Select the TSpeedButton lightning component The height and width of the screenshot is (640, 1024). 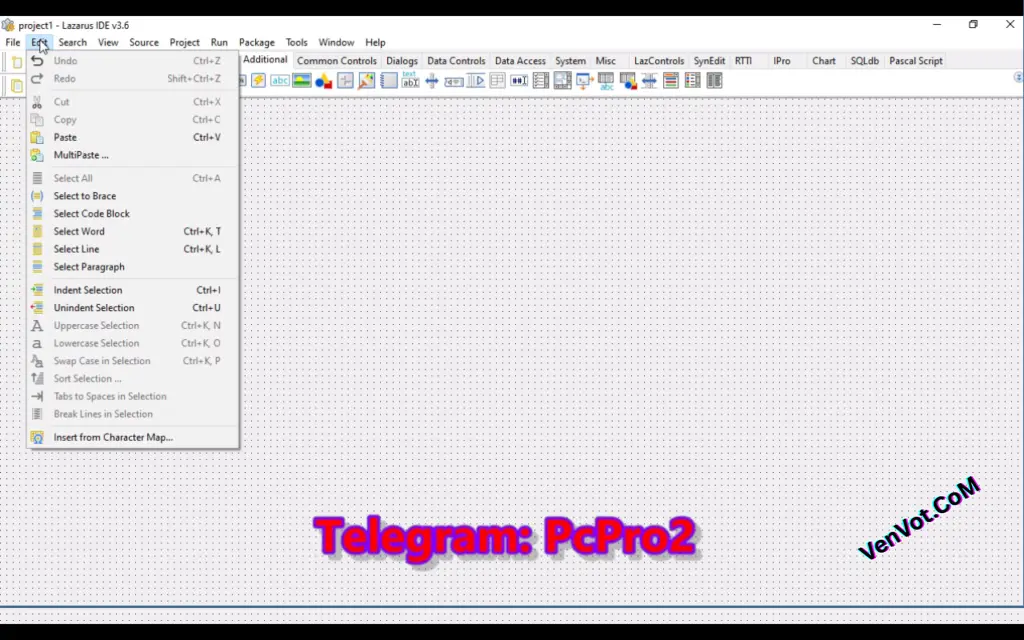click(259, 80)
